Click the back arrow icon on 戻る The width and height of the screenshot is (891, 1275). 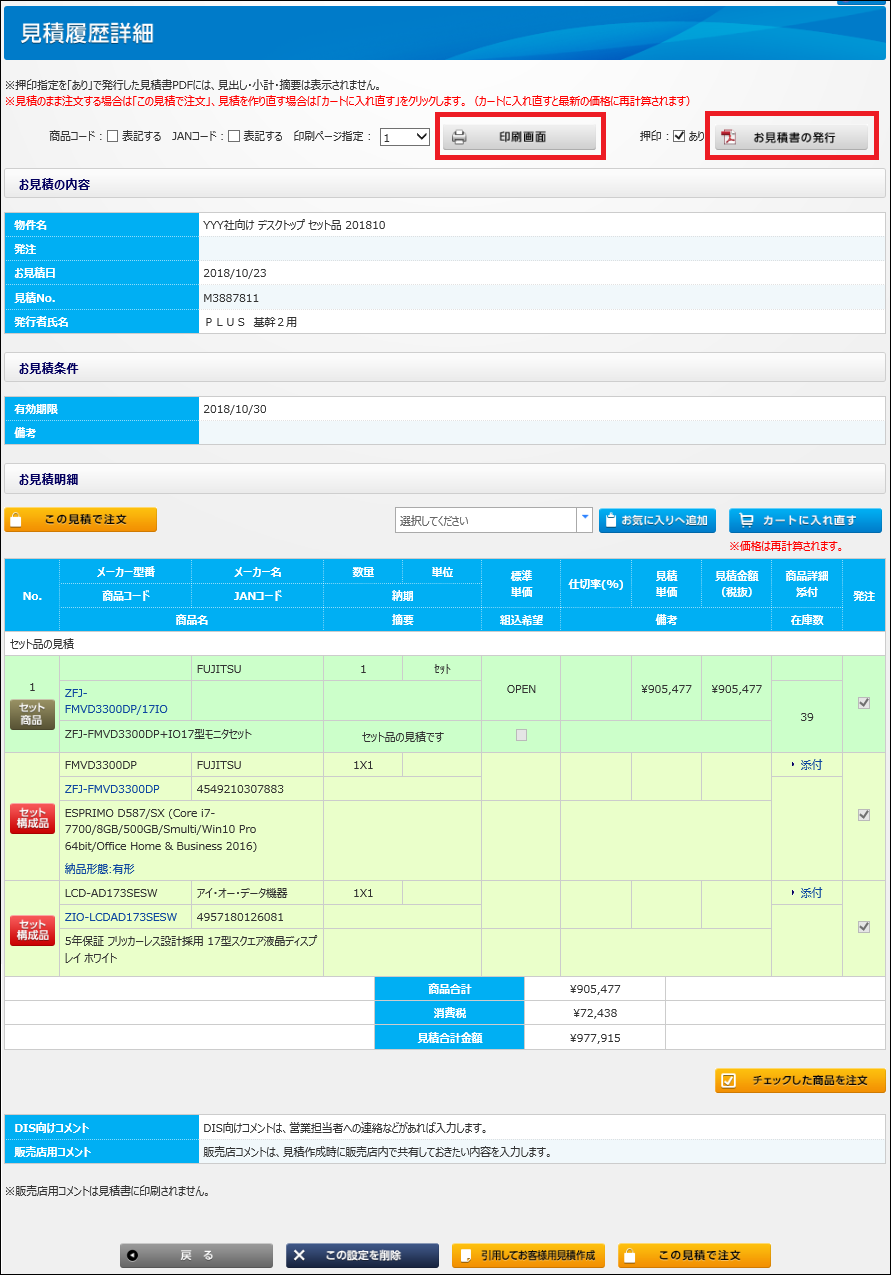(133, 1256)
